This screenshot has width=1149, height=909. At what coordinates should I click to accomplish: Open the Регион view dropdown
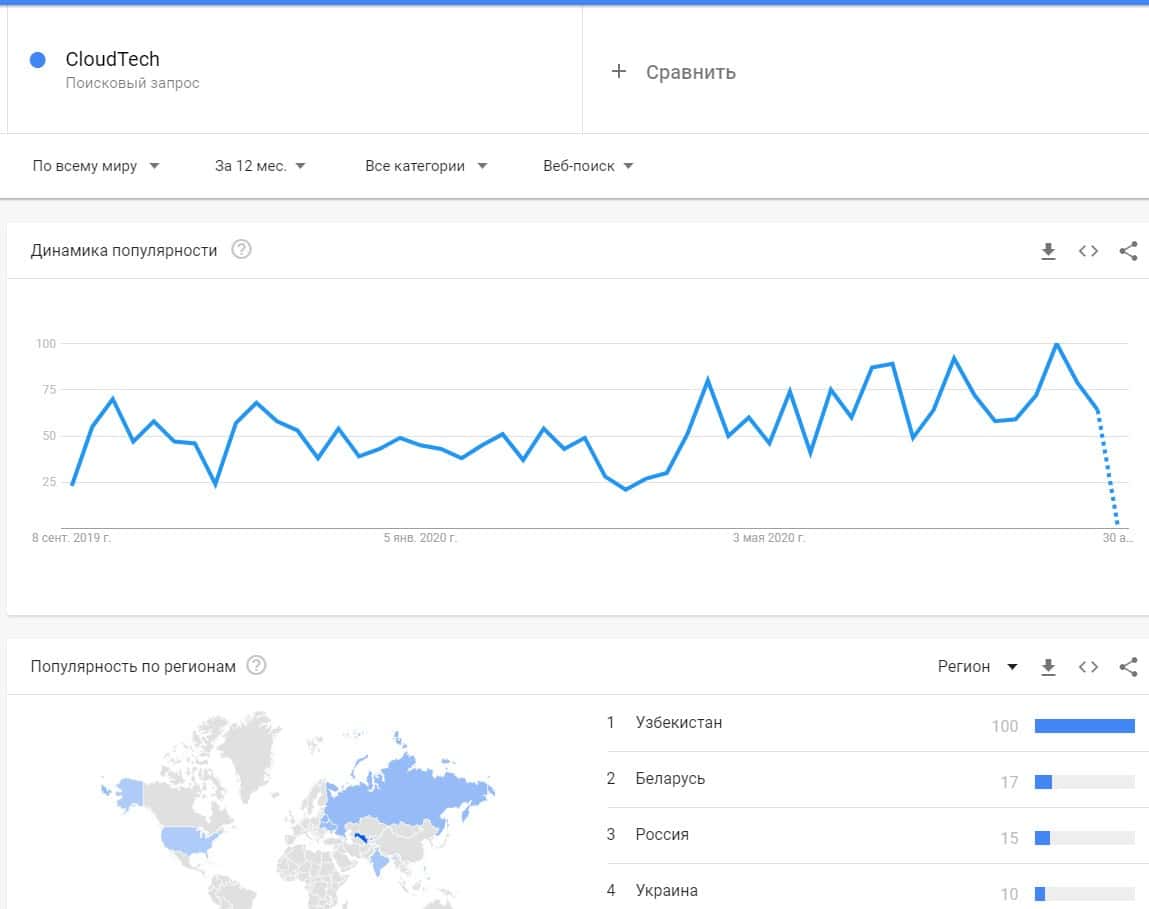977,667
